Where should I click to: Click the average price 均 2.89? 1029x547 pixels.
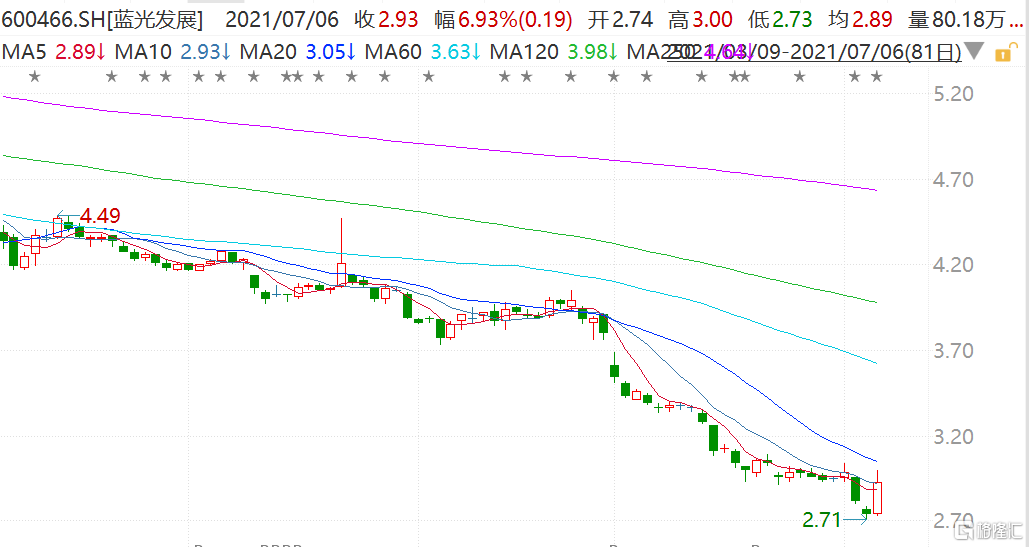(860, 20)
